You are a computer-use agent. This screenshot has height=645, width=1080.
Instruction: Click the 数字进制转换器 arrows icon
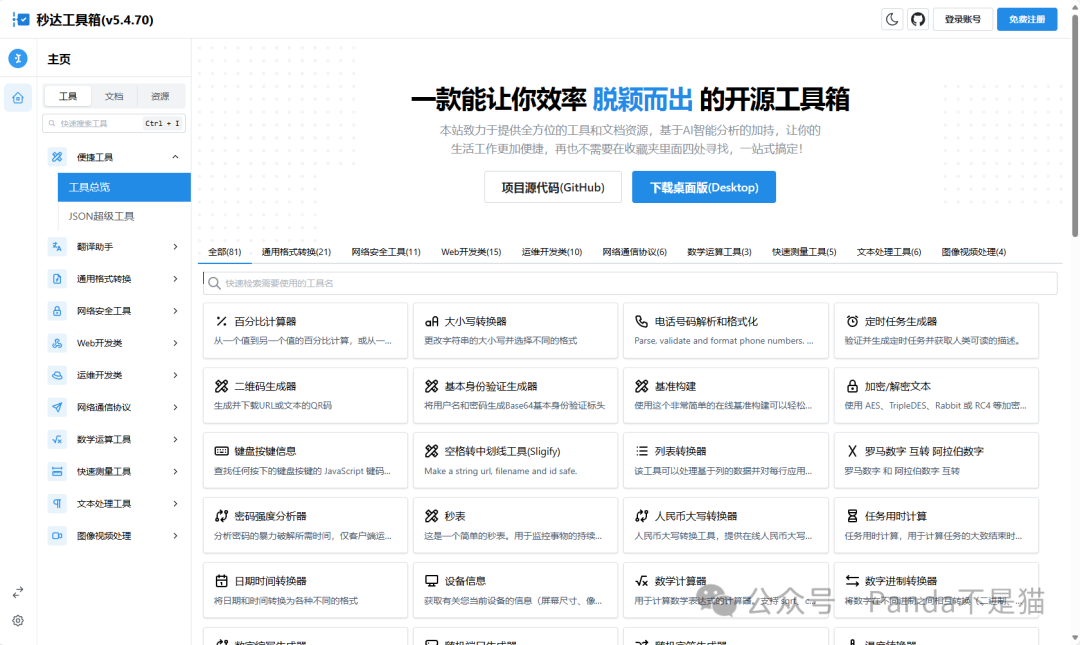(852, 581)
